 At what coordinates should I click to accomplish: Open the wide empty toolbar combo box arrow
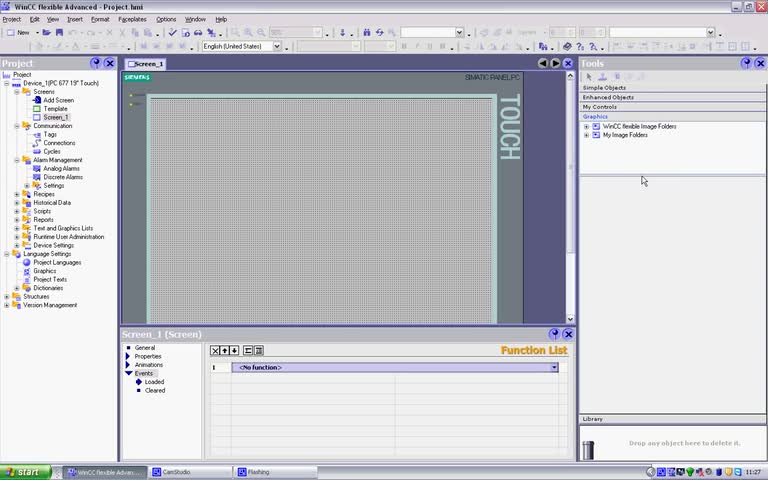click(x=711, y=32)
